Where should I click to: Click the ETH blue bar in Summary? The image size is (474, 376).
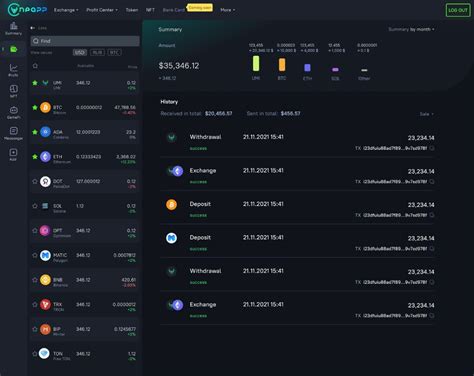tap(307, 68)
